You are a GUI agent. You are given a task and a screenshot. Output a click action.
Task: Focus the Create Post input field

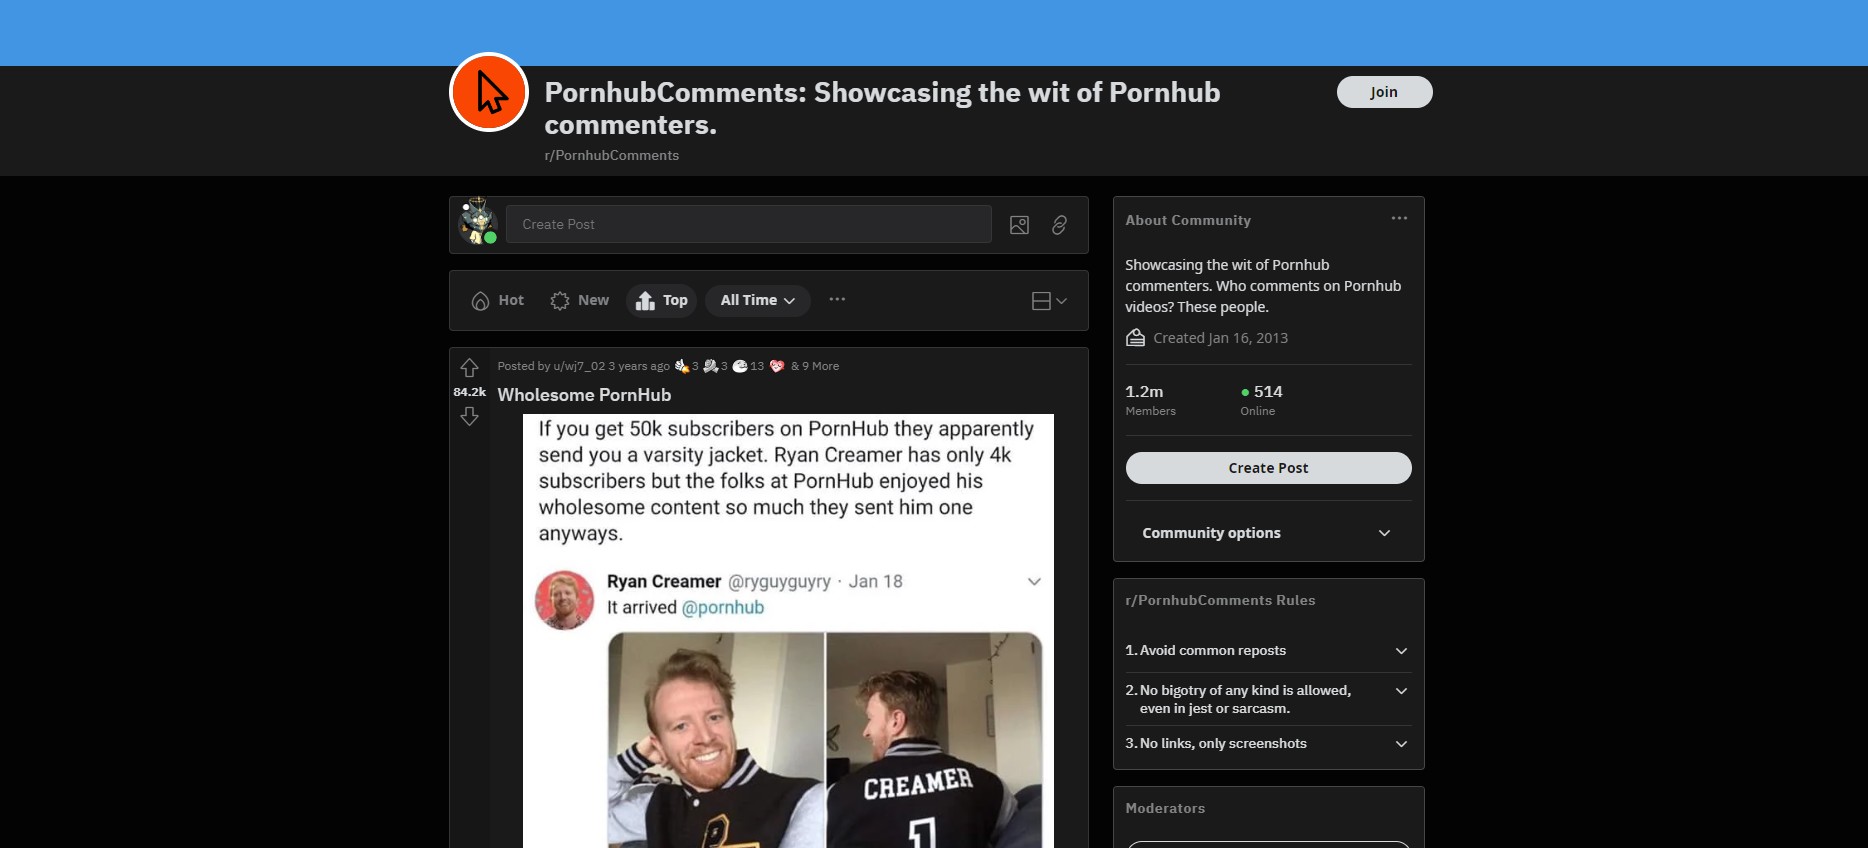tap(749, 224)
